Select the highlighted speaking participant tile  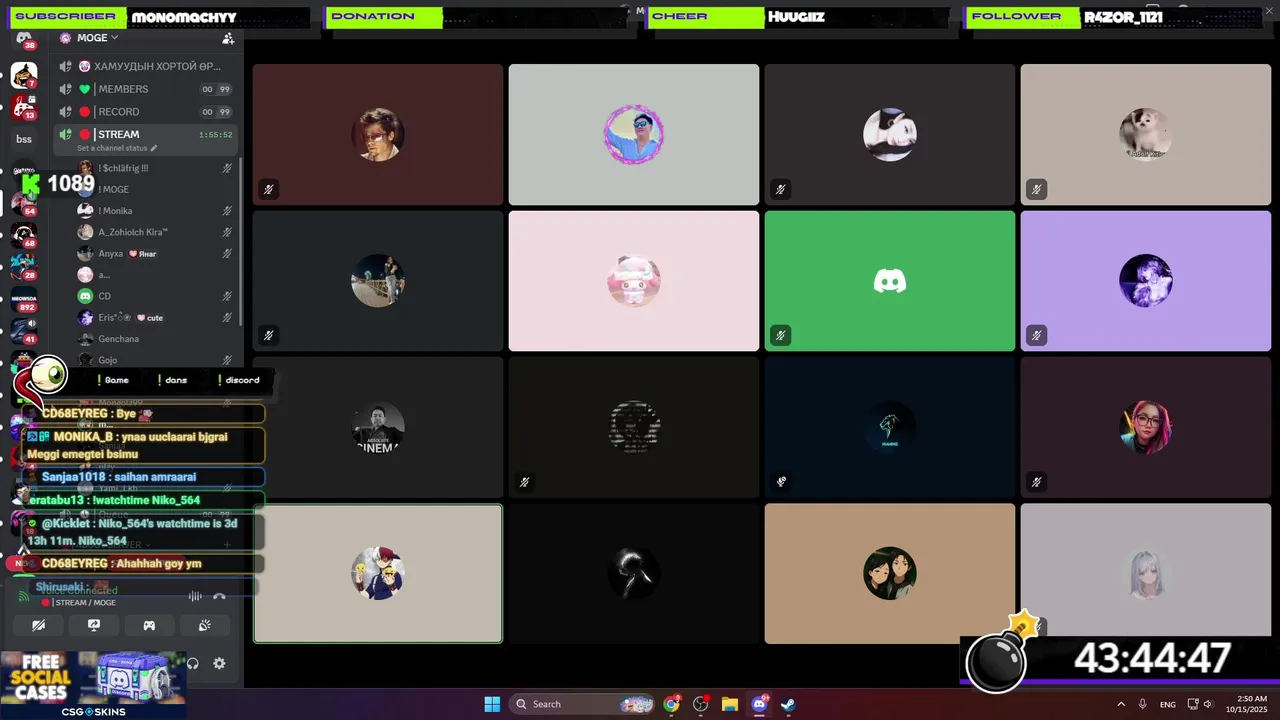[378, 573]
